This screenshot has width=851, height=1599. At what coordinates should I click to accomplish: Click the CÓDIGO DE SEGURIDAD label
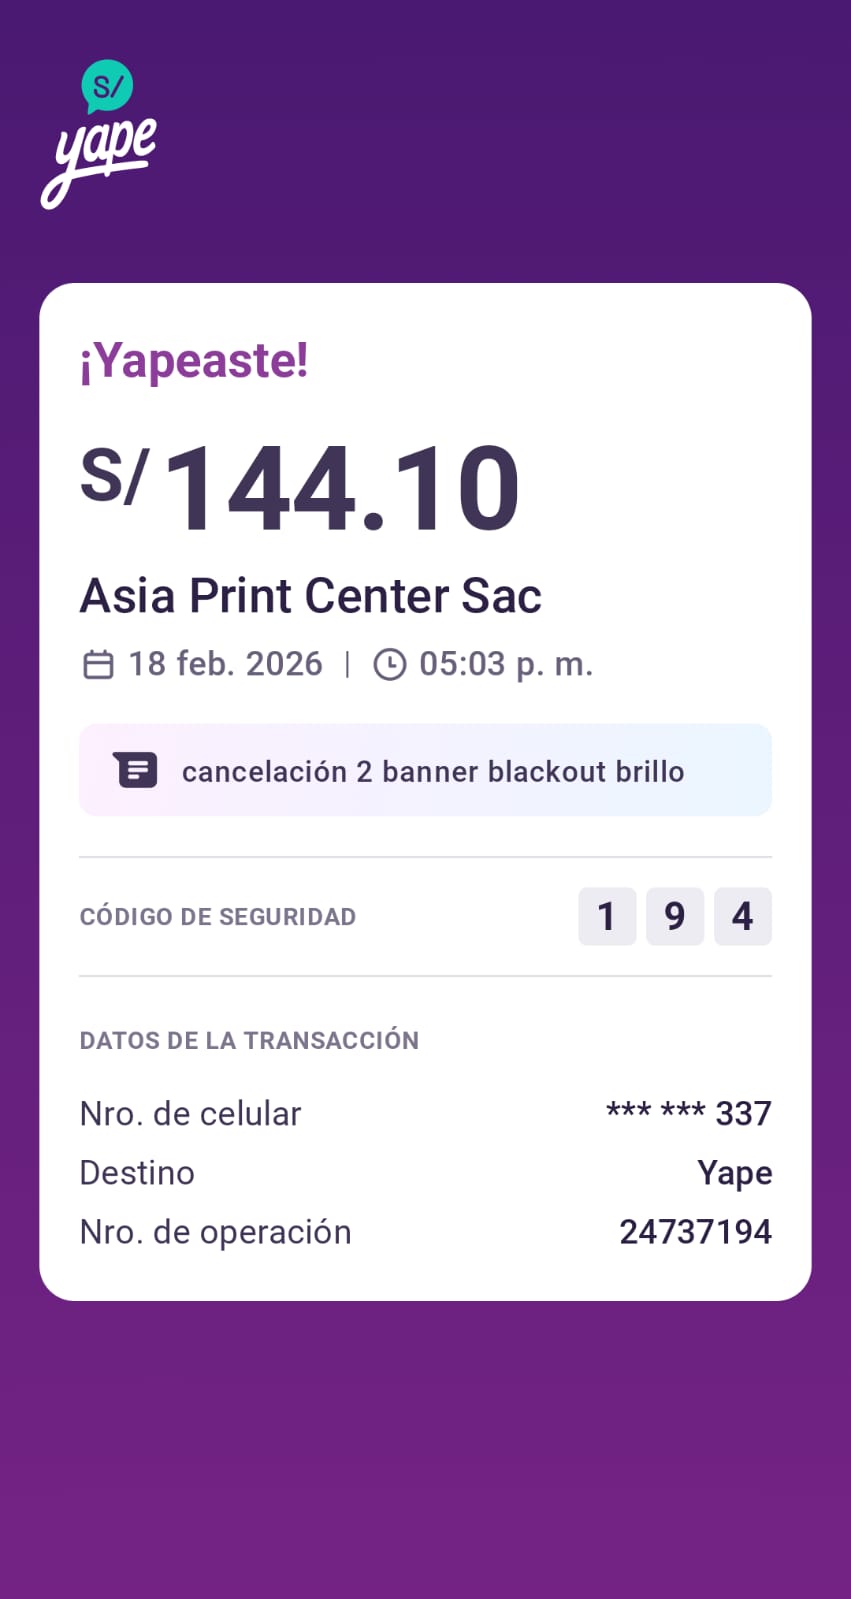[218, 917]
